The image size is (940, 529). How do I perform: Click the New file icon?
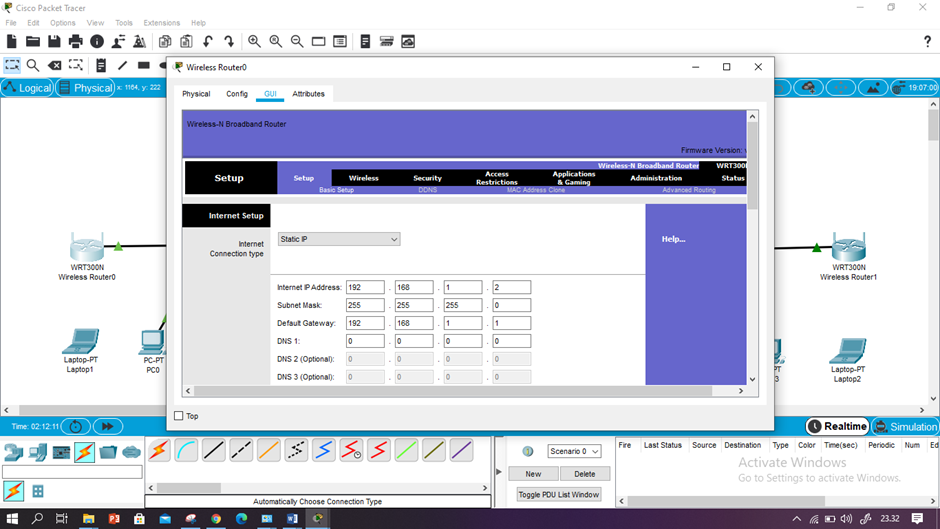[x=12, y=41]
